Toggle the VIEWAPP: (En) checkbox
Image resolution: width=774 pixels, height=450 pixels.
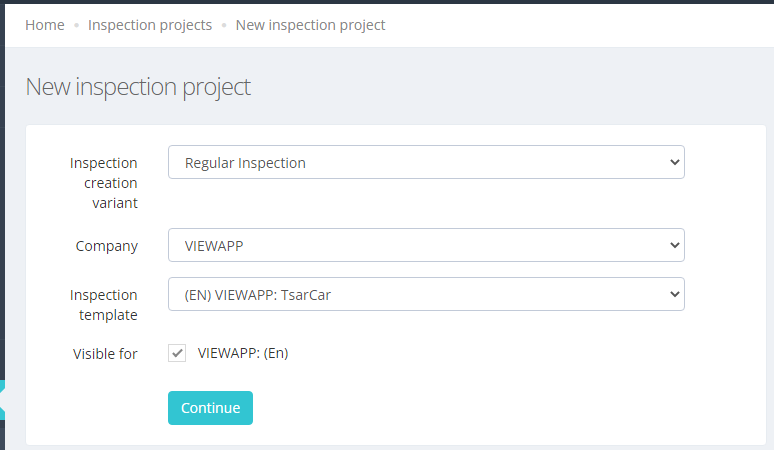[177, 353]
